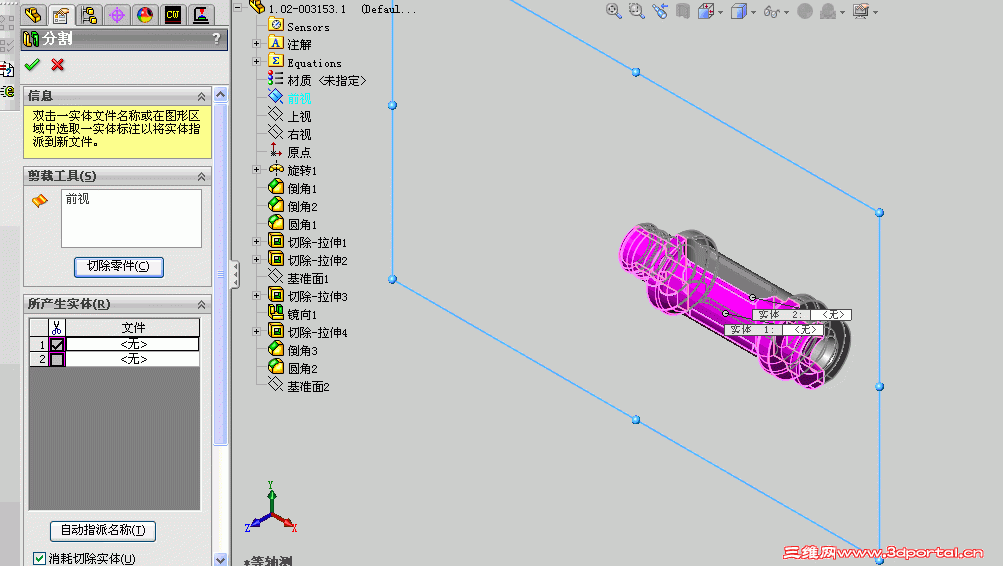The width and height of the screenshot is (1003, 566).
Task: Open the FeatureManager design tree tab
Action: 33,14
